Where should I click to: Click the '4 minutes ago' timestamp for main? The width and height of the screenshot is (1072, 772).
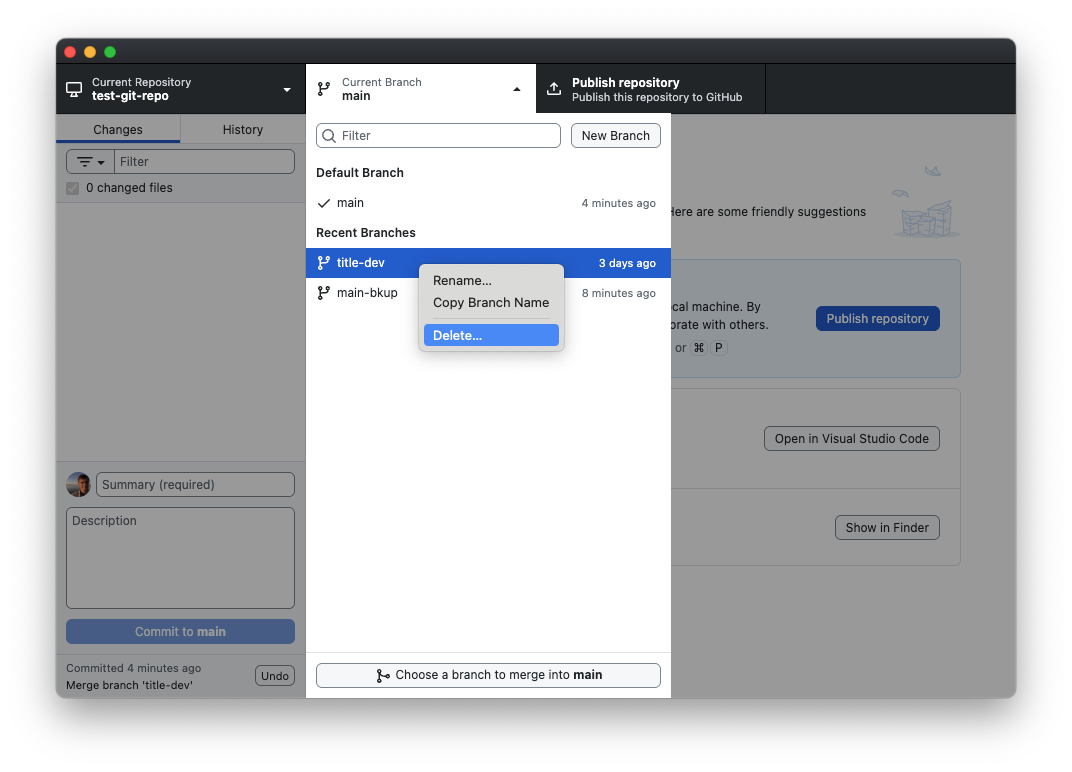(619, 203)
